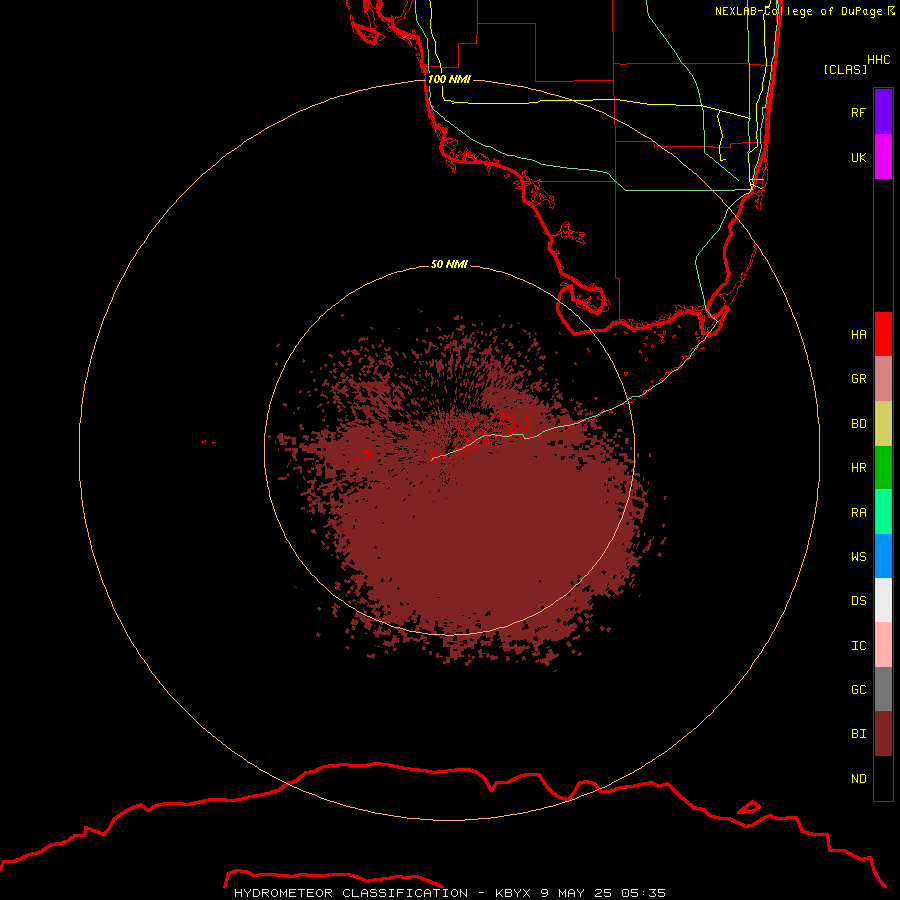Image resolution: width=900 pixels, height=900 pixels.
Task: Click the GR legend label
Action: [x=858, y=379]
